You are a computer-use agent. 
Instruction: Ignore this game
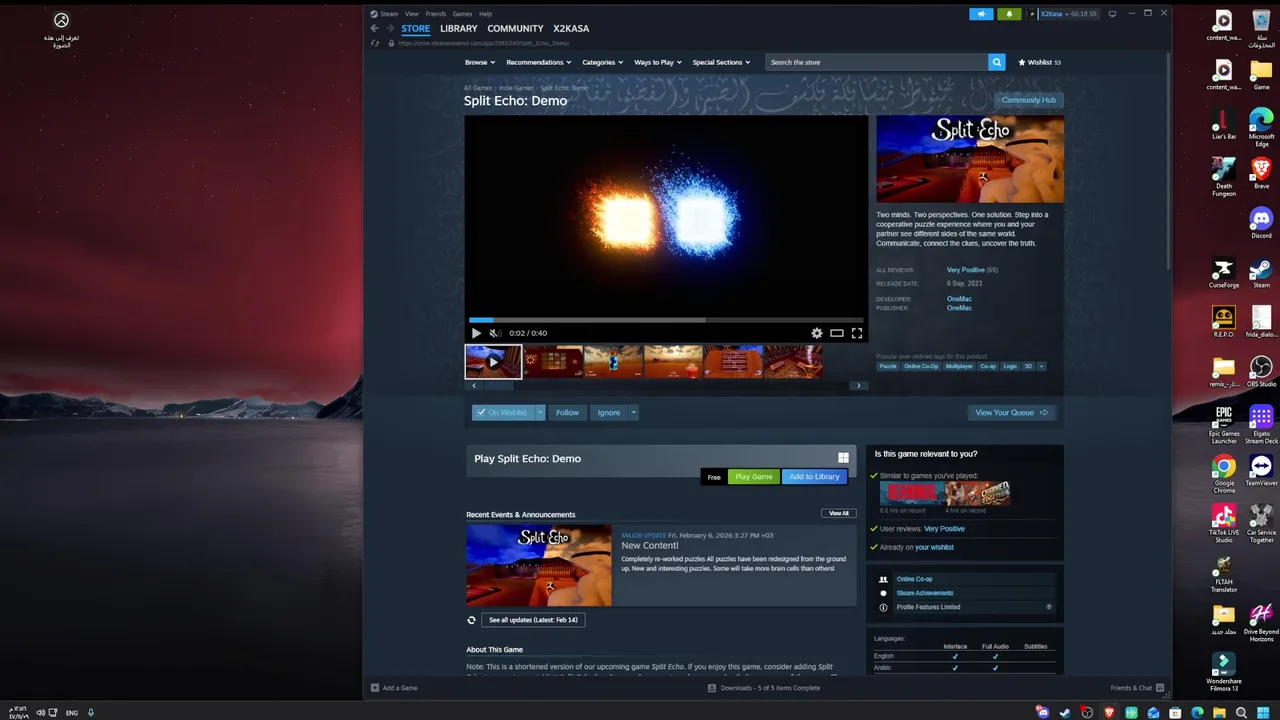[x=609, y=412]
